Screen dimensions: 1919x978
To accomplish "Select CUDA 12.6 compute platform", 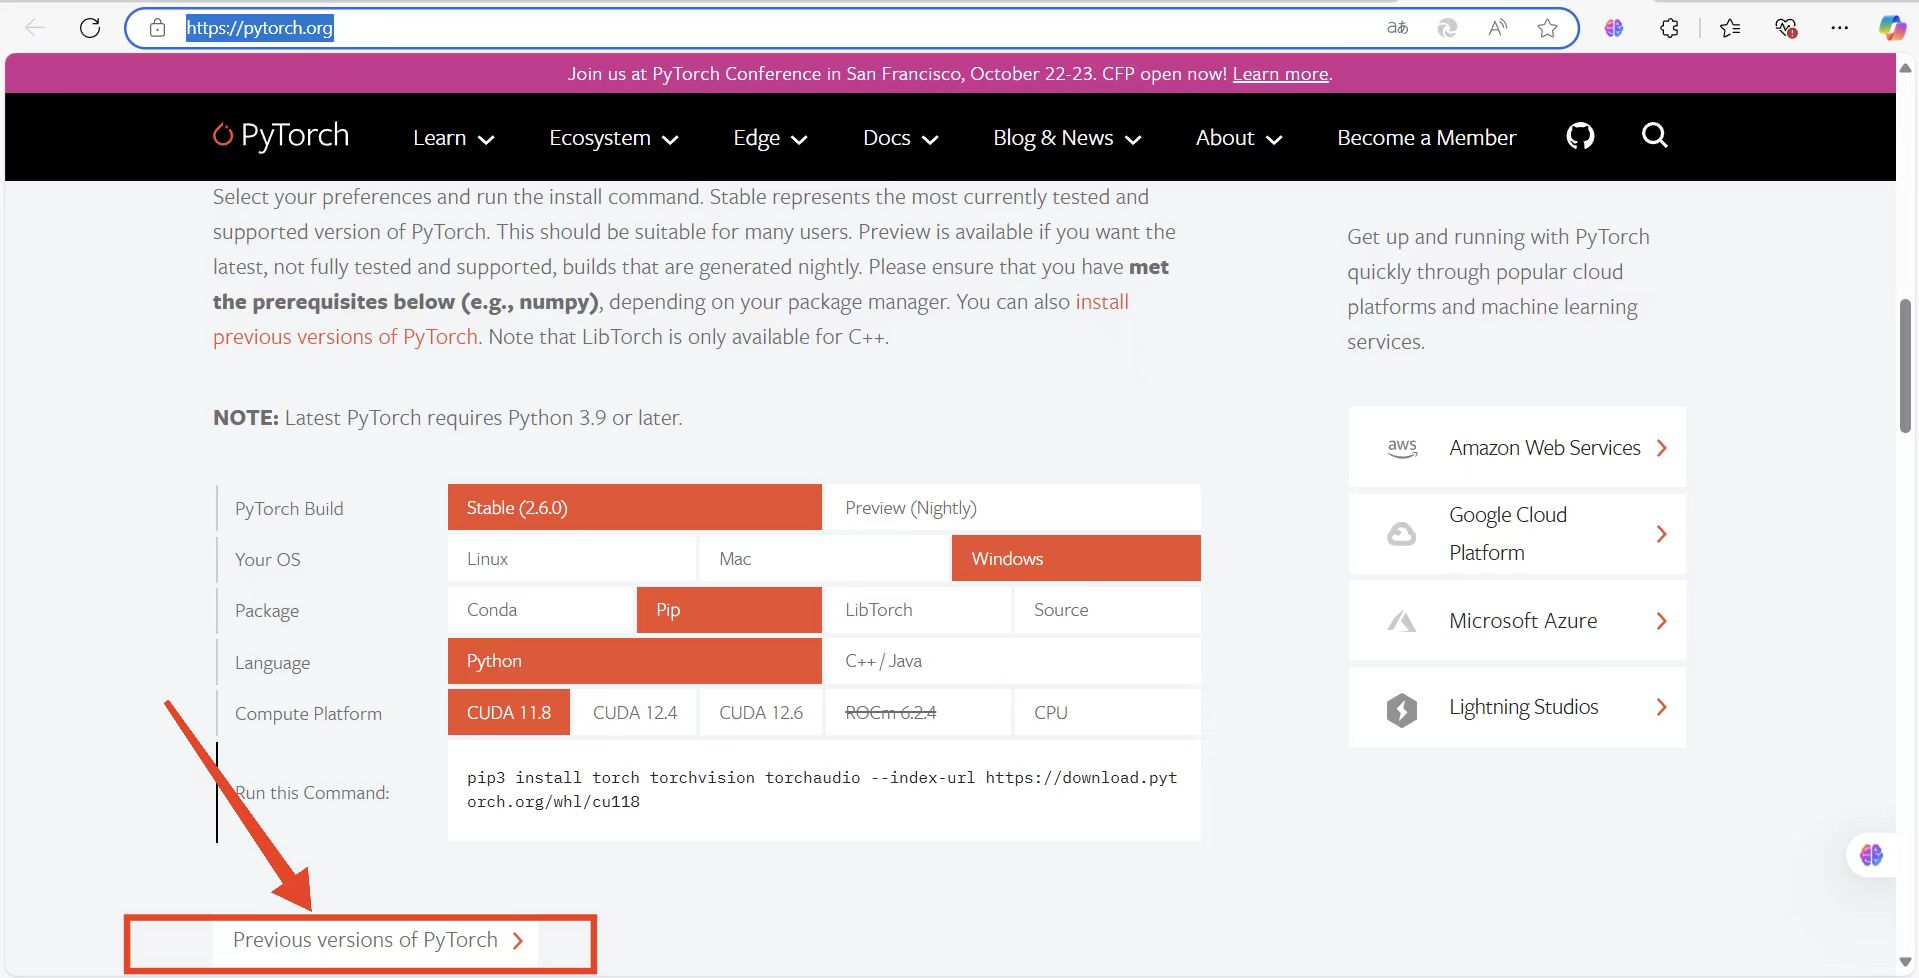I will pos(761,713).
